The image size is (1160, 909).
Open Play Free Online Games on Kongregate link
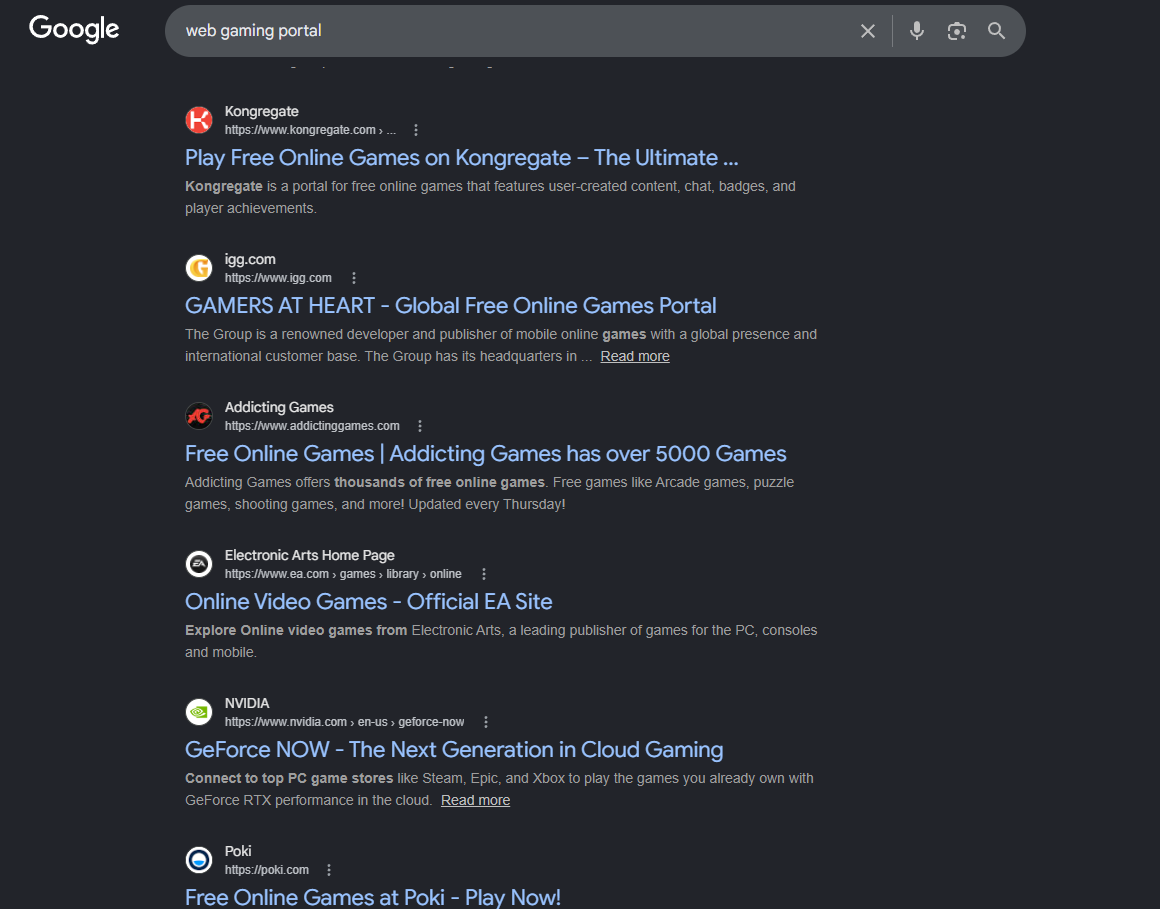462,158
